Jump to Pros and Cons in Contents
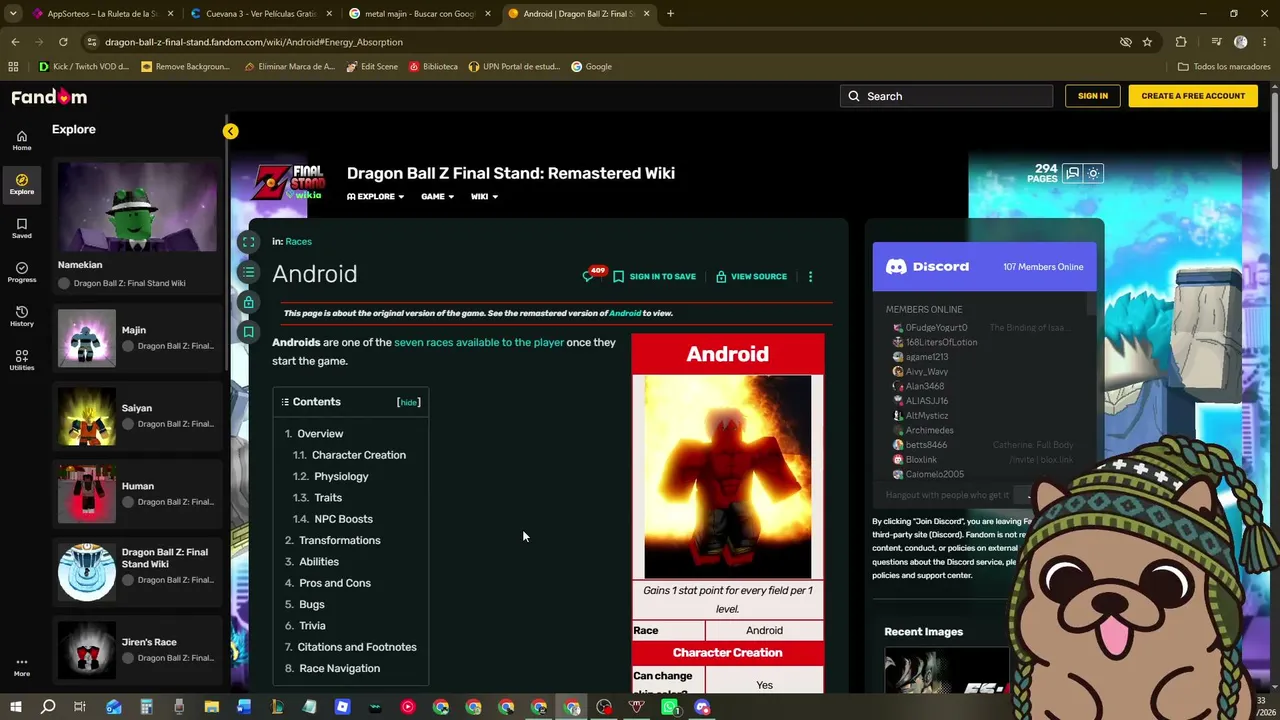This screenshot has height=720, width=1280. pyautogui.click(x=335, y=583)
